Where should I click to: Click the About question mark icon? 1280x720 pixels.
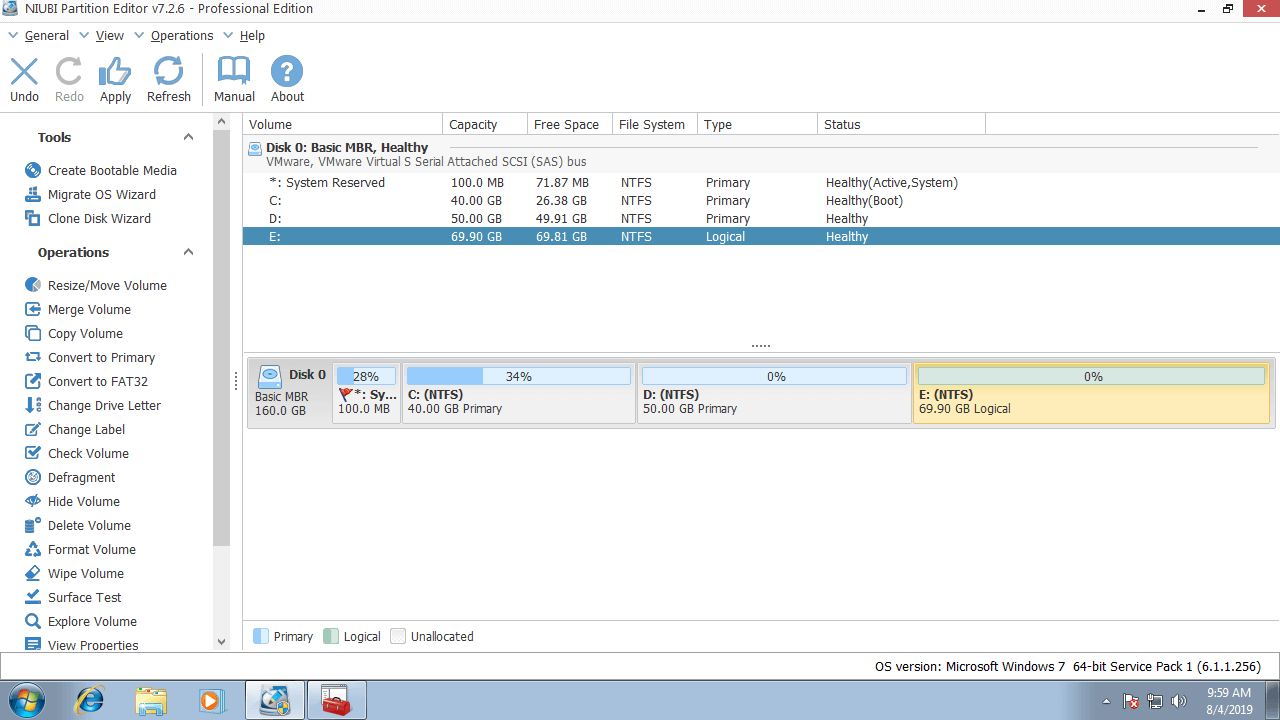click(287, 72)
